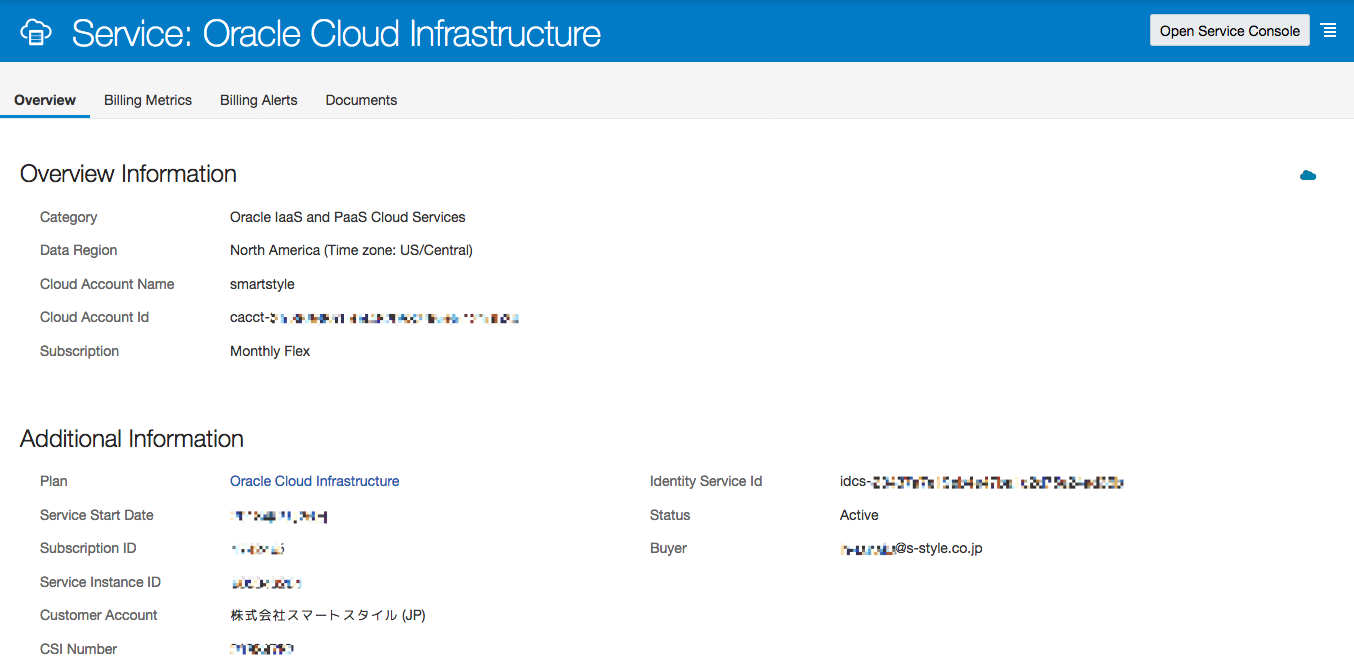Click the Status label
The width and height of the screenshot is (1354, 671).
click(x=670, y=515)
